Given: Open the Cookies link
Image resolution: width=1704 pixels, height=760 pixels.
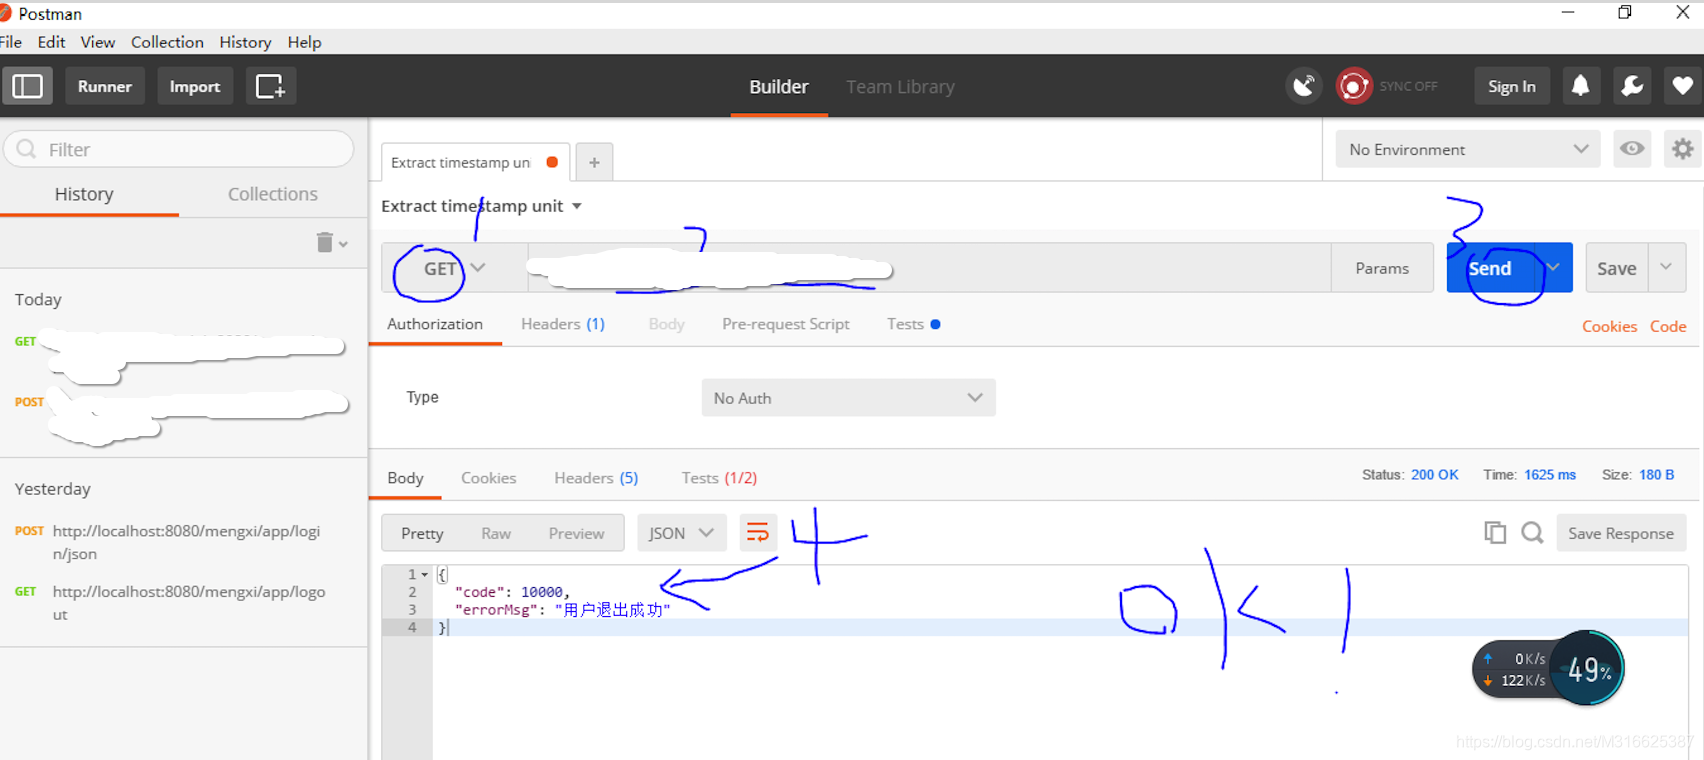Looking at the screenshot, I should coord(1609,326).
